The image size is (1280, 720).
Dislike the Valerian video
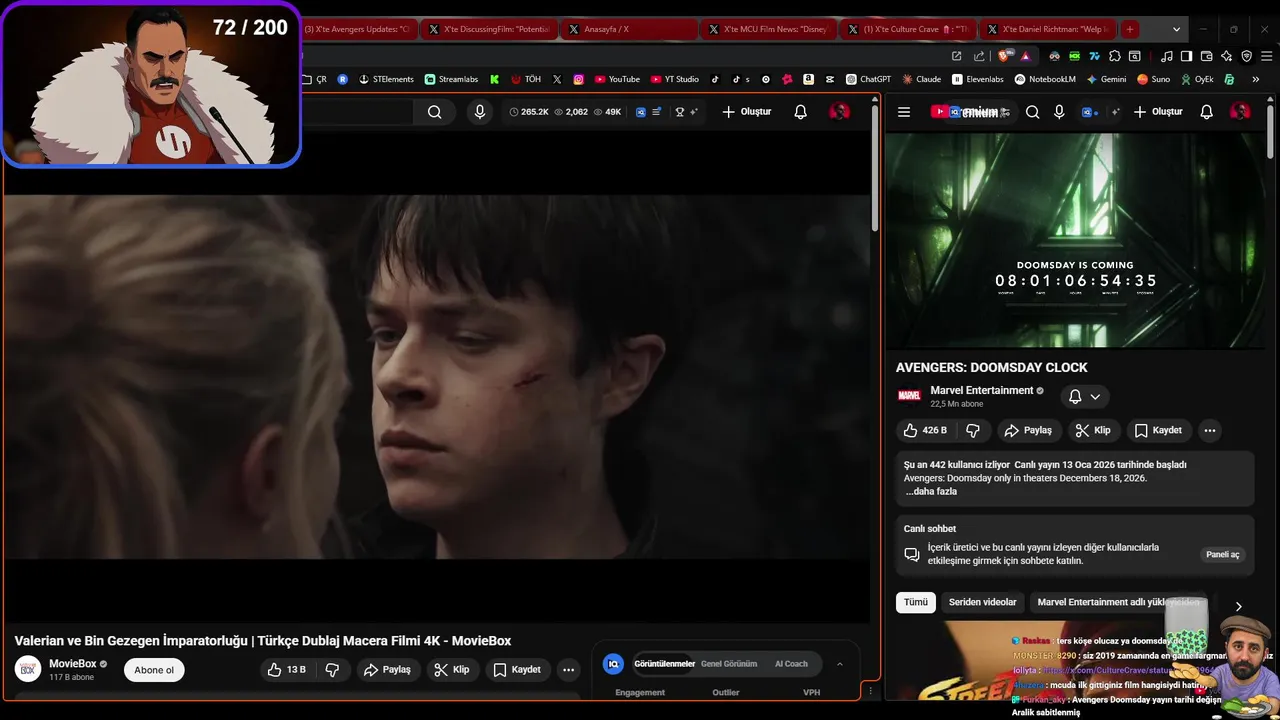click(332, 670)
